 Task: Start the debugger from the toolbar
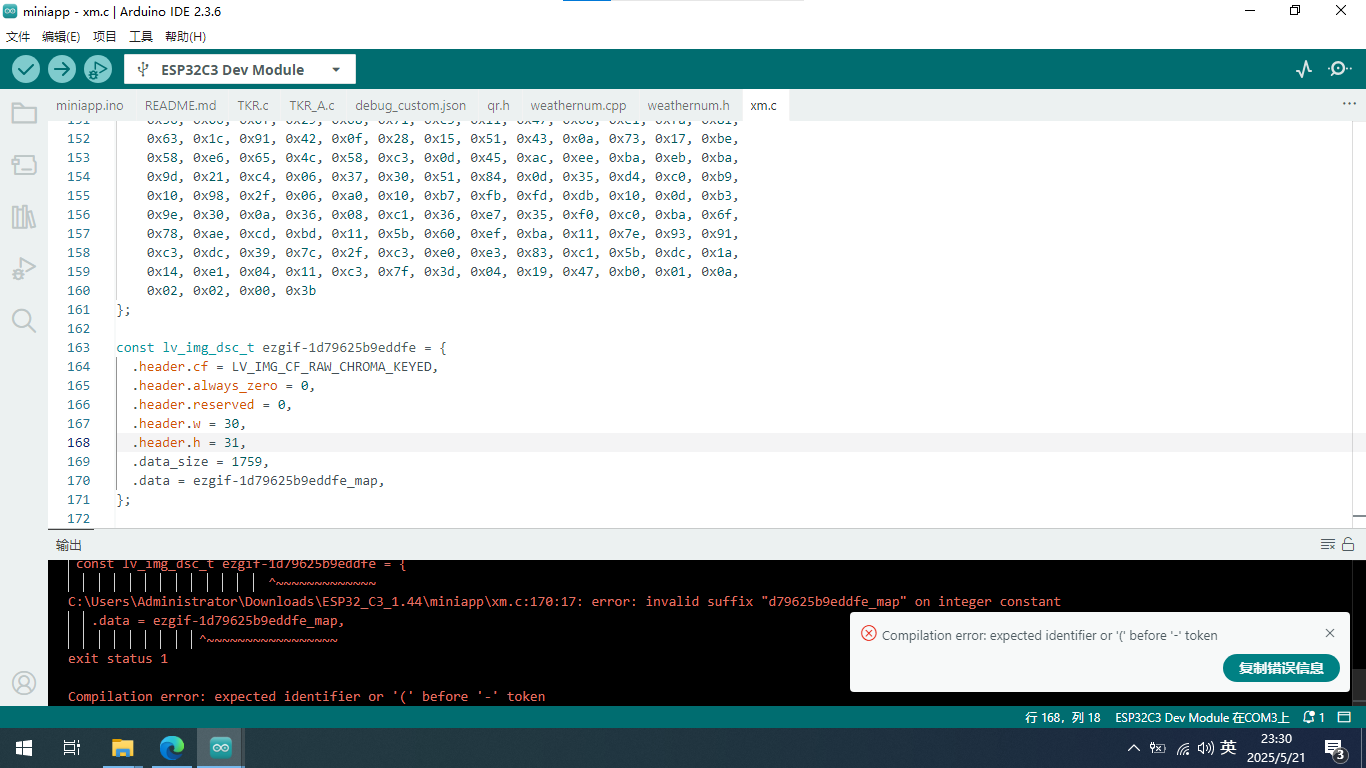tap(98, 69)
